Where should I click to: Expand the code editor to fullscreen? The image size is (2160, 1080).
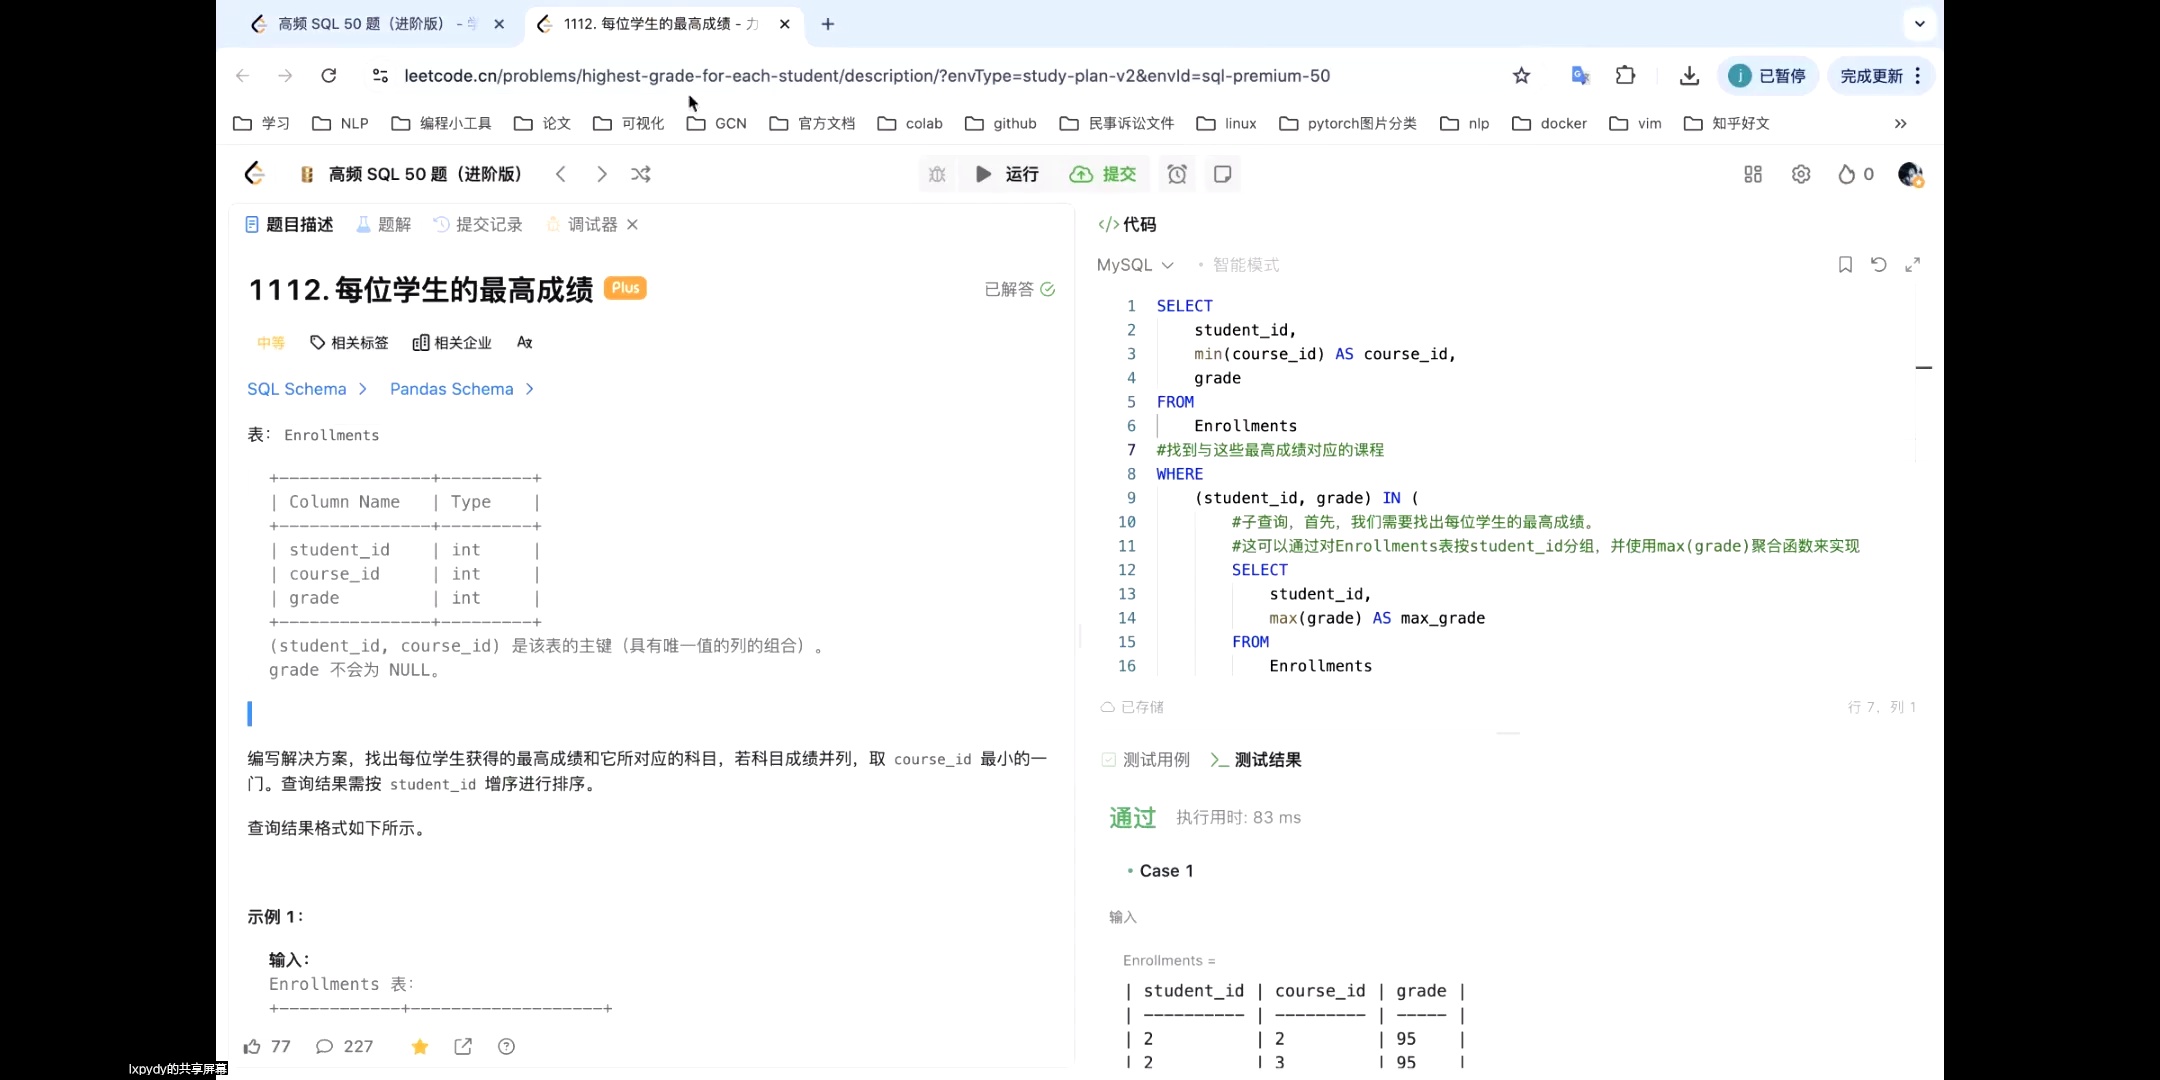coord(1914,264)
